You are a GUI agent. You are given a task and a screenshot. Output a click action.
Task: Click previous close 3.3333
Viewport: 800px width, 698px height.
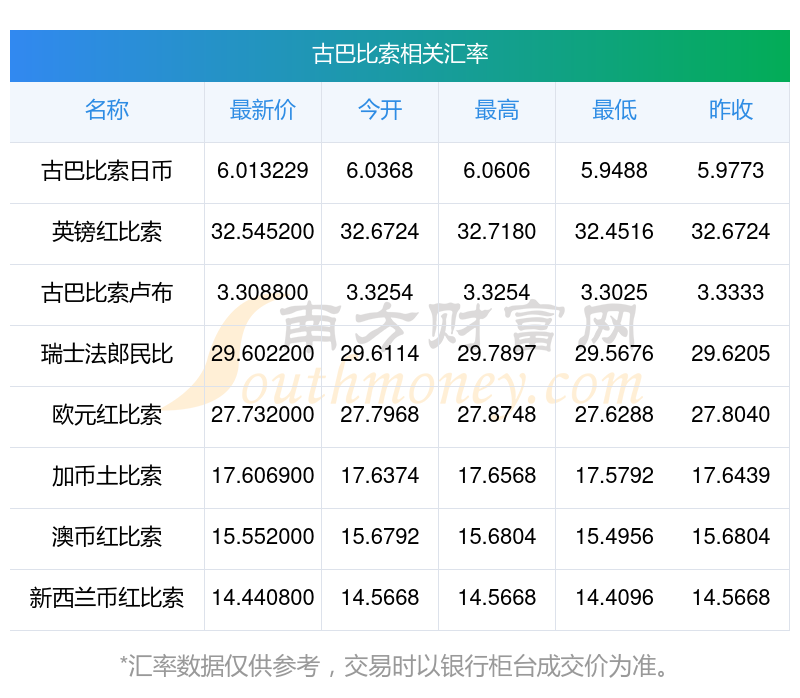coord(731,292)
